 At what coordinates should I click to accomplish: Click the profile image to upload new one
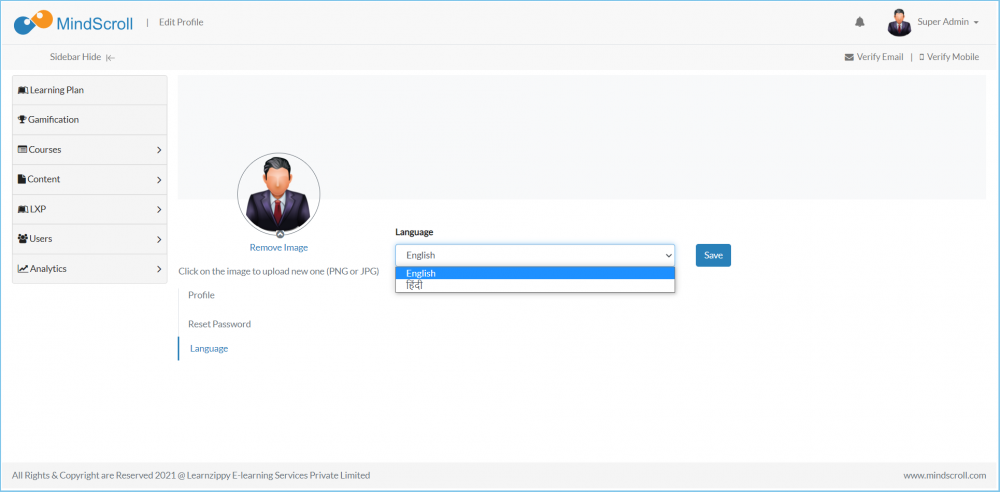click(279, 194)
